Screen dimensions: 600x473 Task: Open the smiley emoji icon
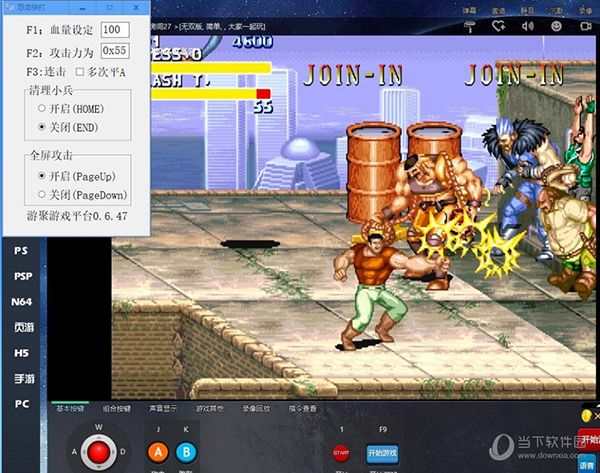click(556, 26)
